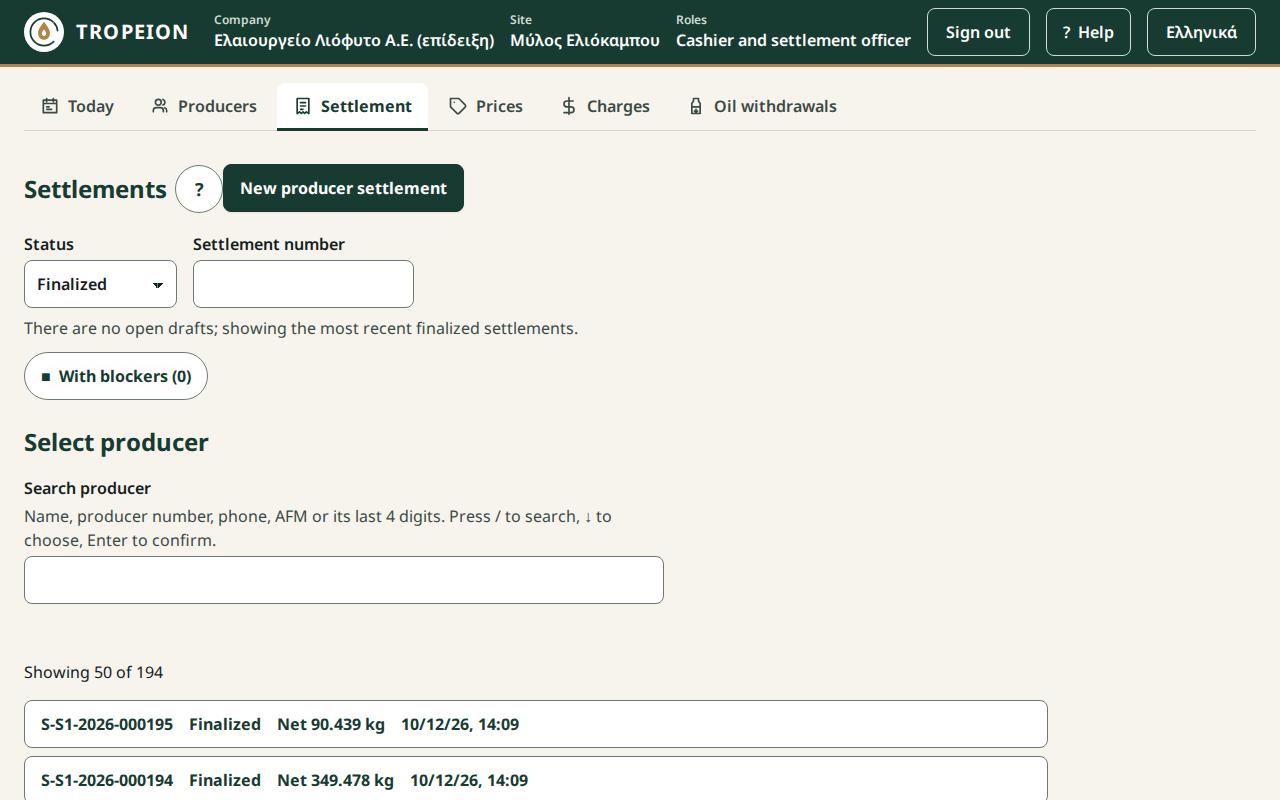Click the 'Showing 50 of 194' count

(94, 672)
